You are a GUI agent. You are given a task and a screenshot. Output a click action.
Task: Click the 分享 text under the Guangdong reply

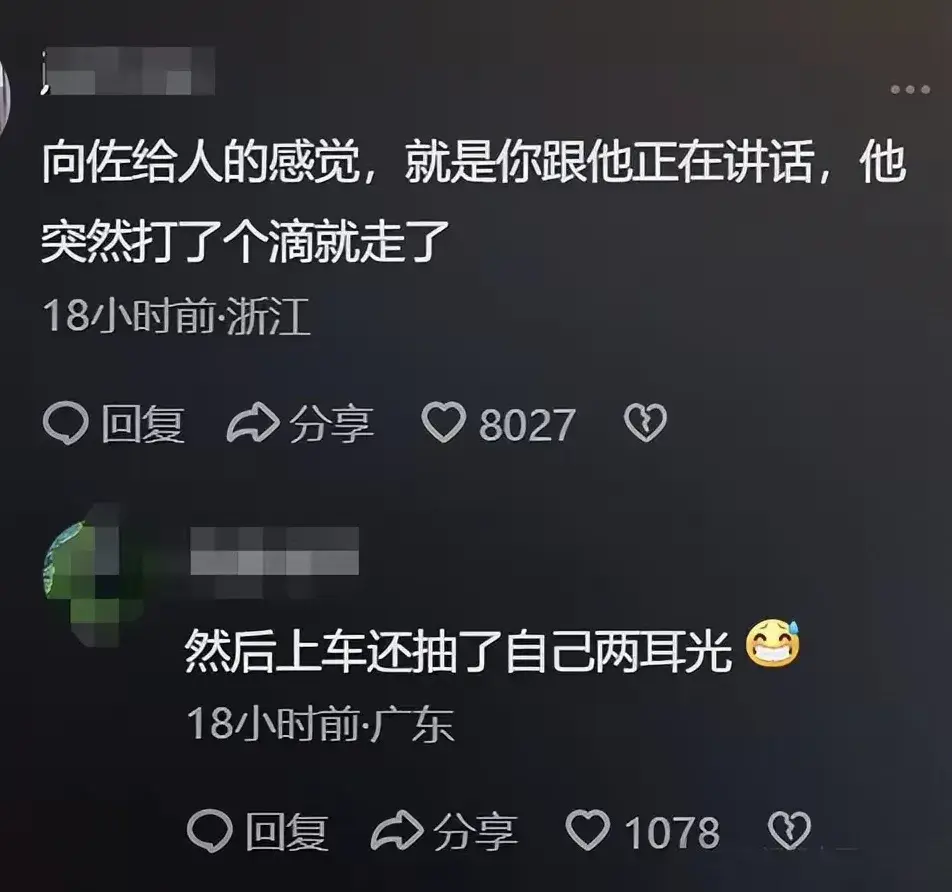pos(475,832)
